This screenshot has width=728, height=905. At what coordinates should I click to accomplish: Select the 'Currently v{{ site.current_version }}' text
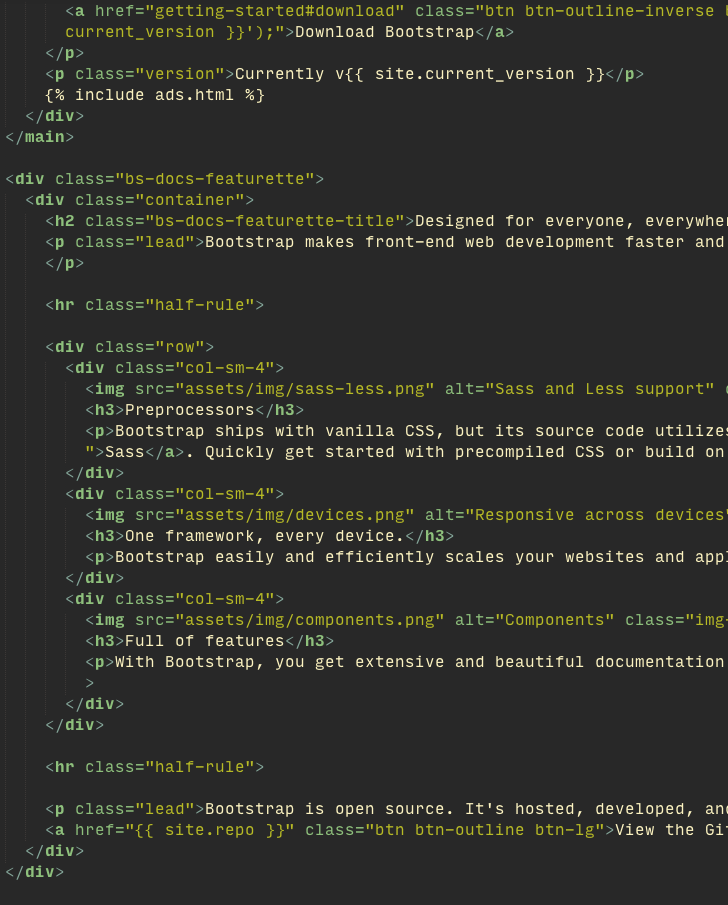tap(420, 74)
